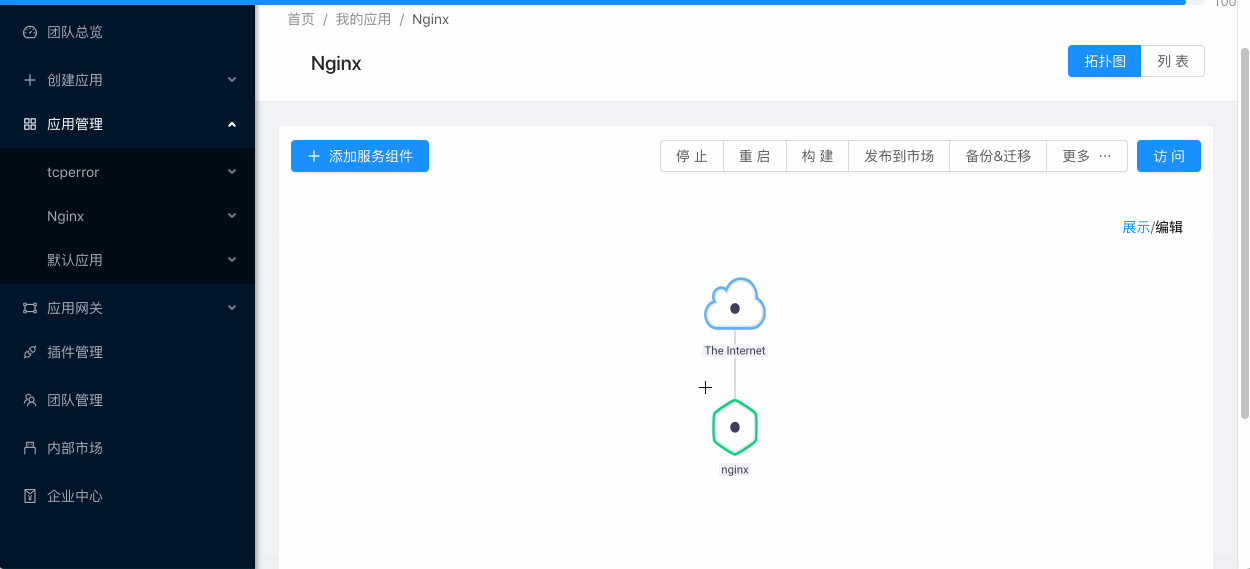Click the 内部市场 shop icon

(x=30, y=448)
